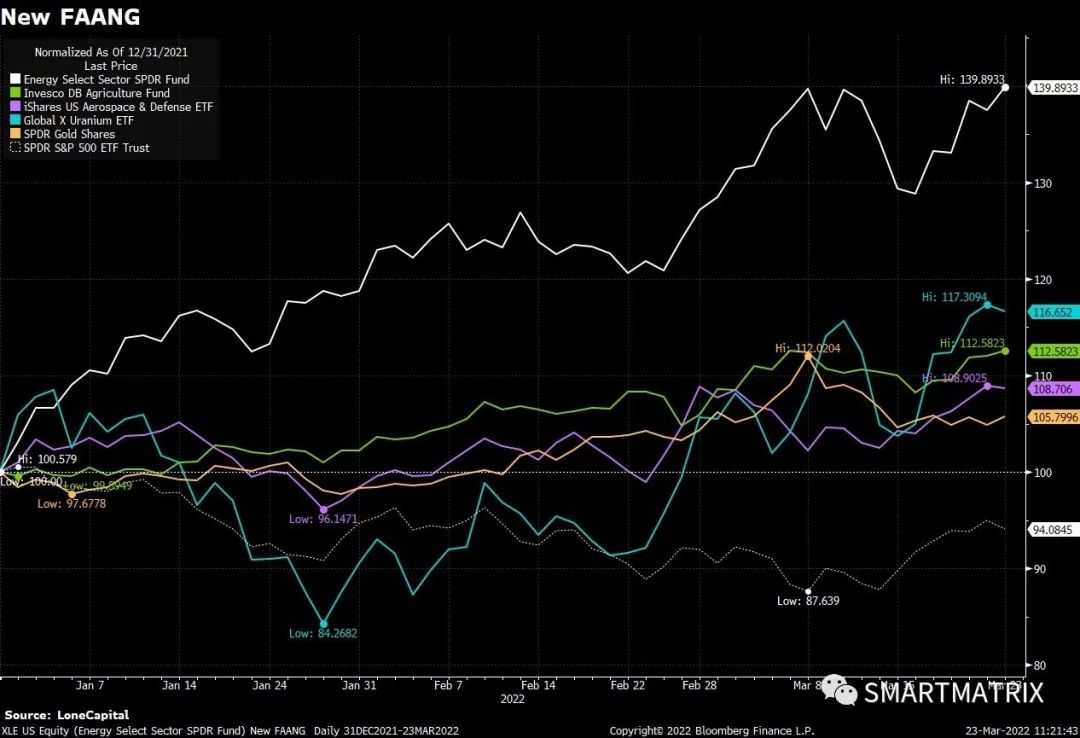Screen dimensions: 1080x738
Task: Click the WeChat logo icon near SMARTMATRIX
Action: click(x=839, y=690)
